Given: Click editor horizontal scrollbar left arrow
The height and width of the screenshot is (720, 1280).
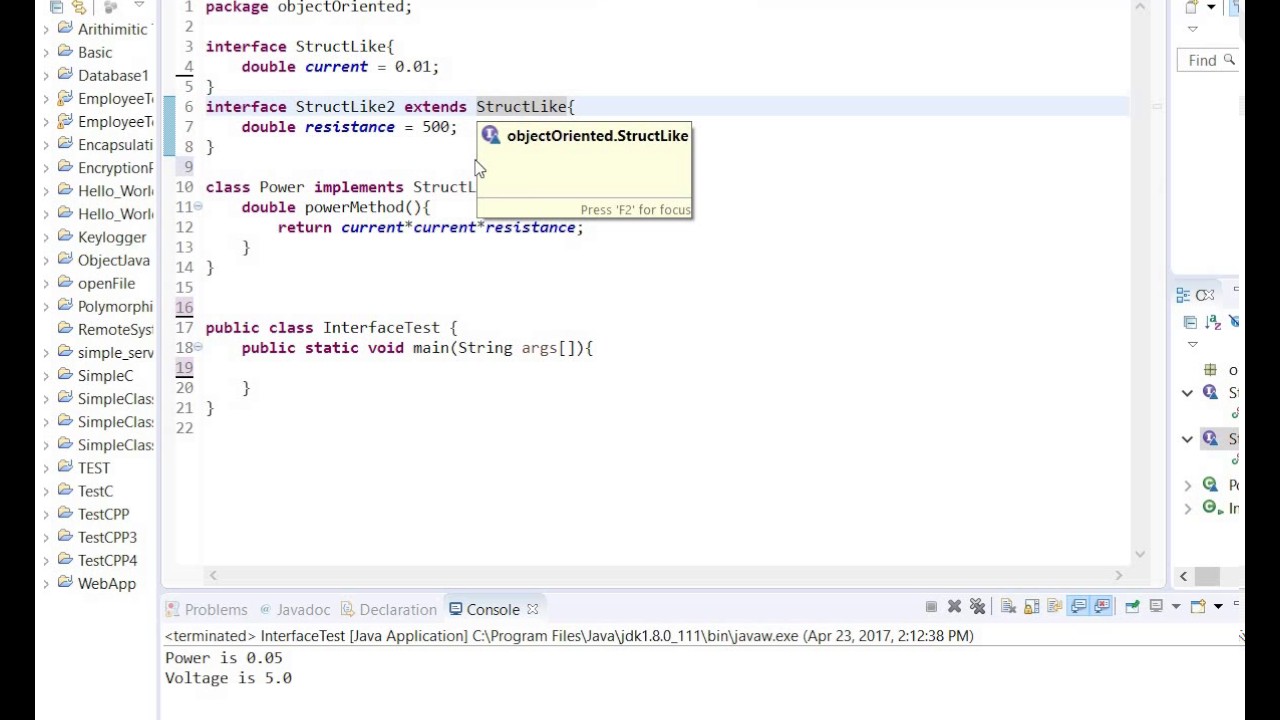Looking at the screenshot, I should coord(212,575).
